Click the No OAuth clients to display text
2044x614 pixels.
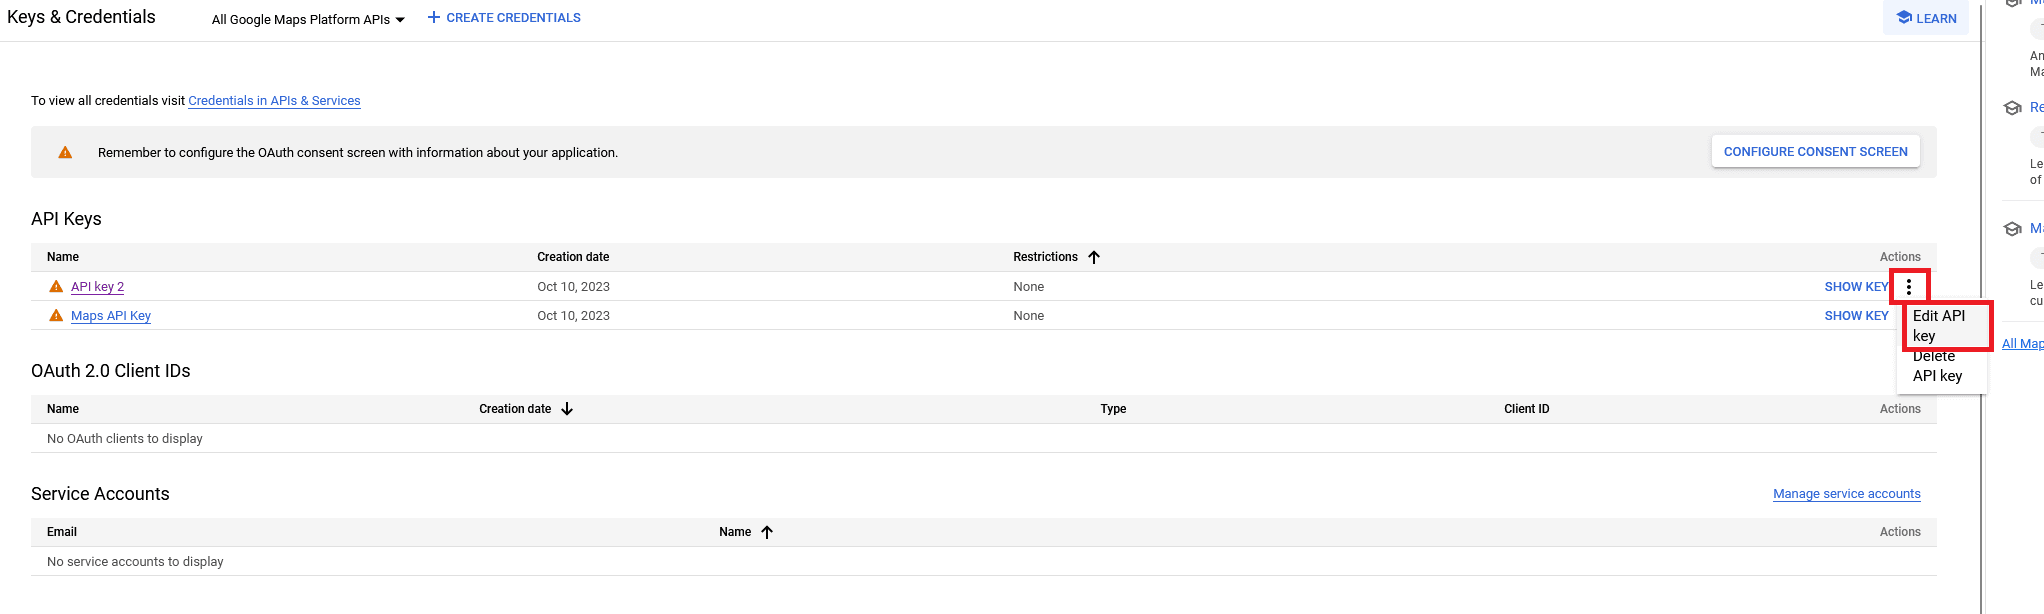(125, 439)
